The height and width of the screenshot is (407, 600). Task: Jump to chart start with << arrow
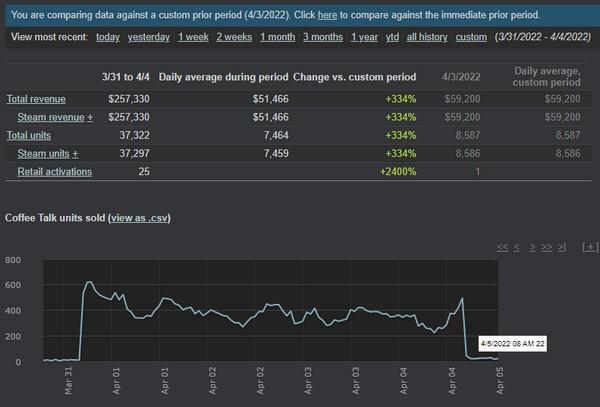[x=502, y=247]
